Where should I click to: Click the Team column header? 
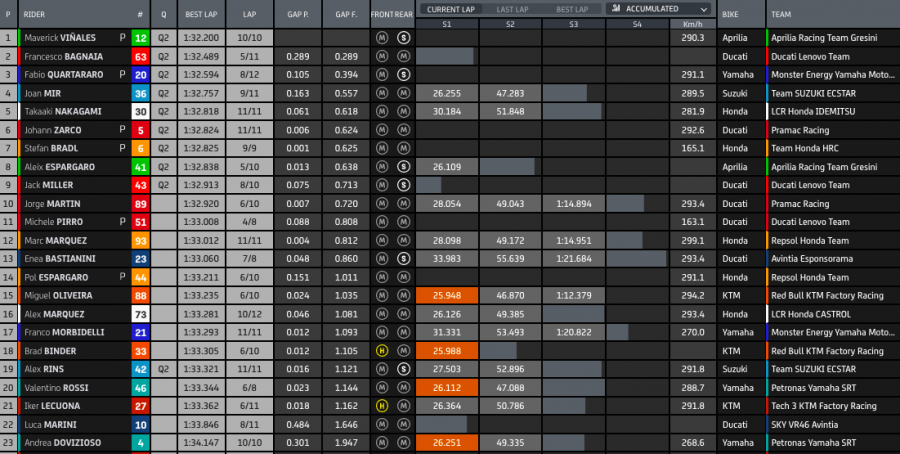[x=781, y=15]
